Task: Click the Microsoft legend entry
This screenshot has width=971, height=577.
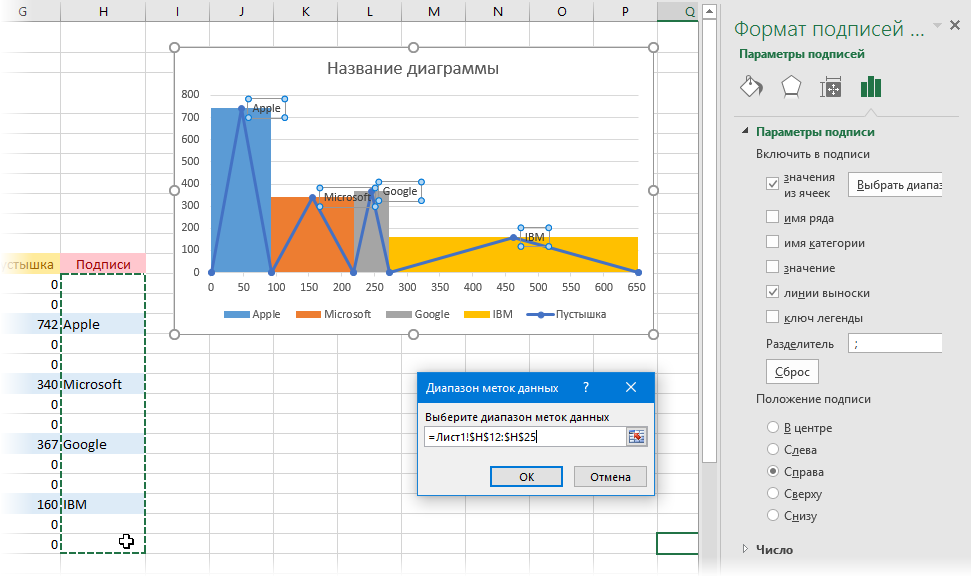Action: pos(333,315)
